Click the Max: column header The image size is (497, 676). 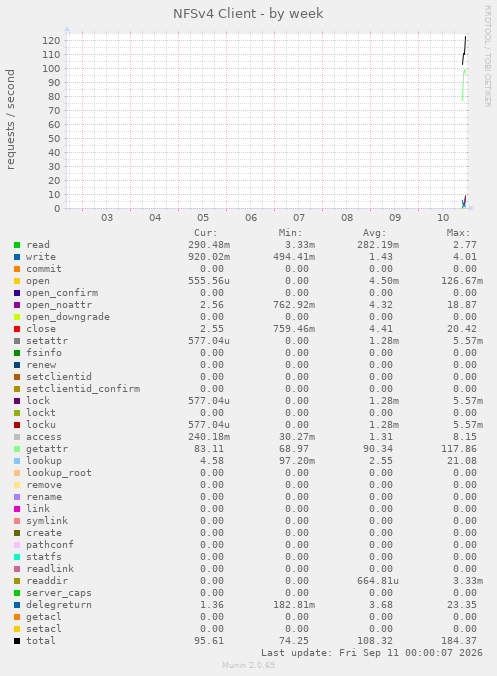tap(458, 233)
